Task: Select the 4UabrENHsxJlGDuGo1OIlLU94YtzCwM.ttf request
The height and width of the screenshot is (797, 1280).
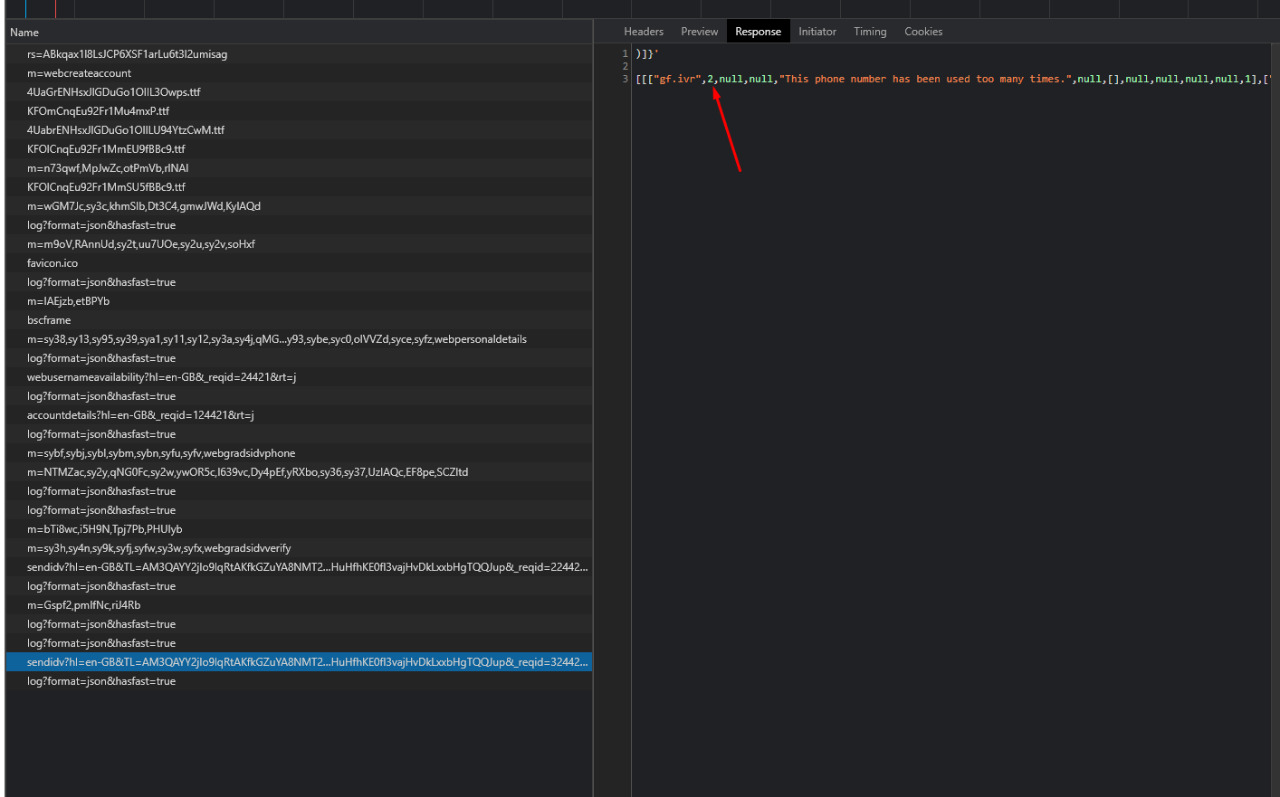Action: [x=298, y=130]
